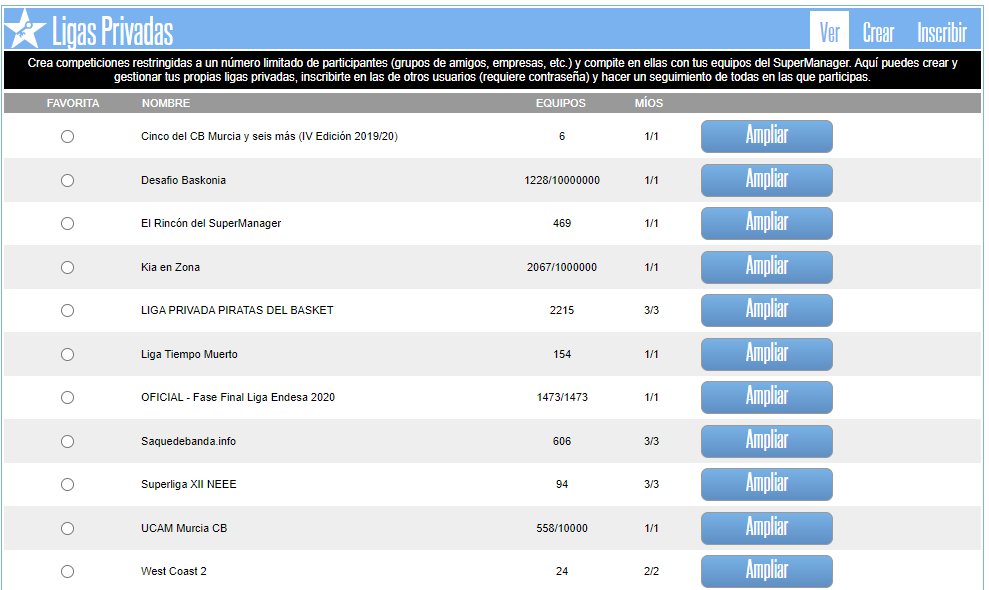Select Kia en Zona favorite radio button
Screen dimensions: 989x590
coord(67,268)
